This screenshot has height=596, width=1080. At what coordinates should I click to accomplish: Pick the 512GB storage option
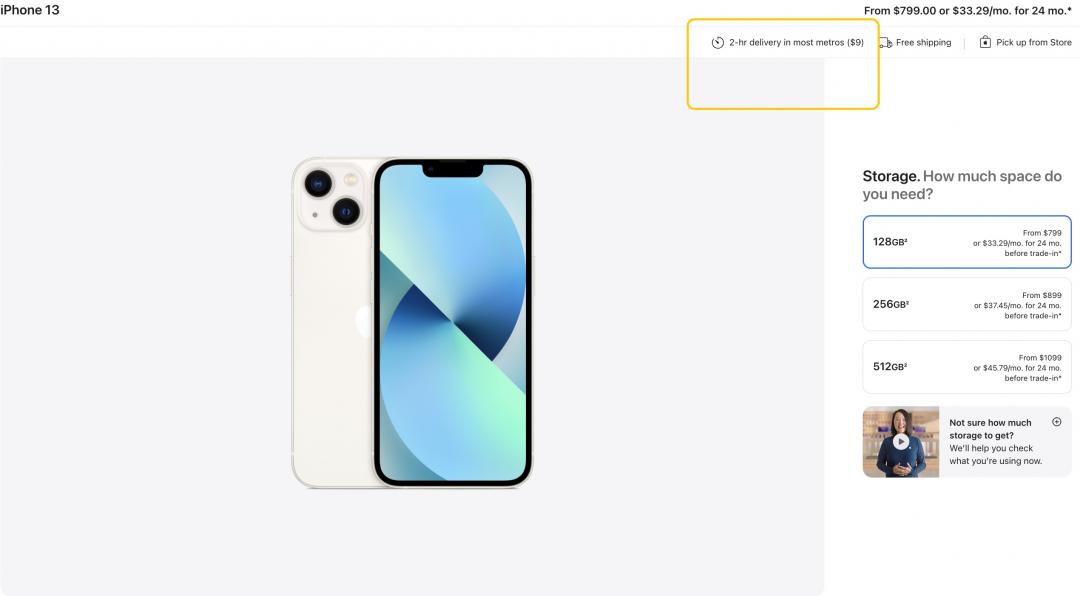coord(967,367)
